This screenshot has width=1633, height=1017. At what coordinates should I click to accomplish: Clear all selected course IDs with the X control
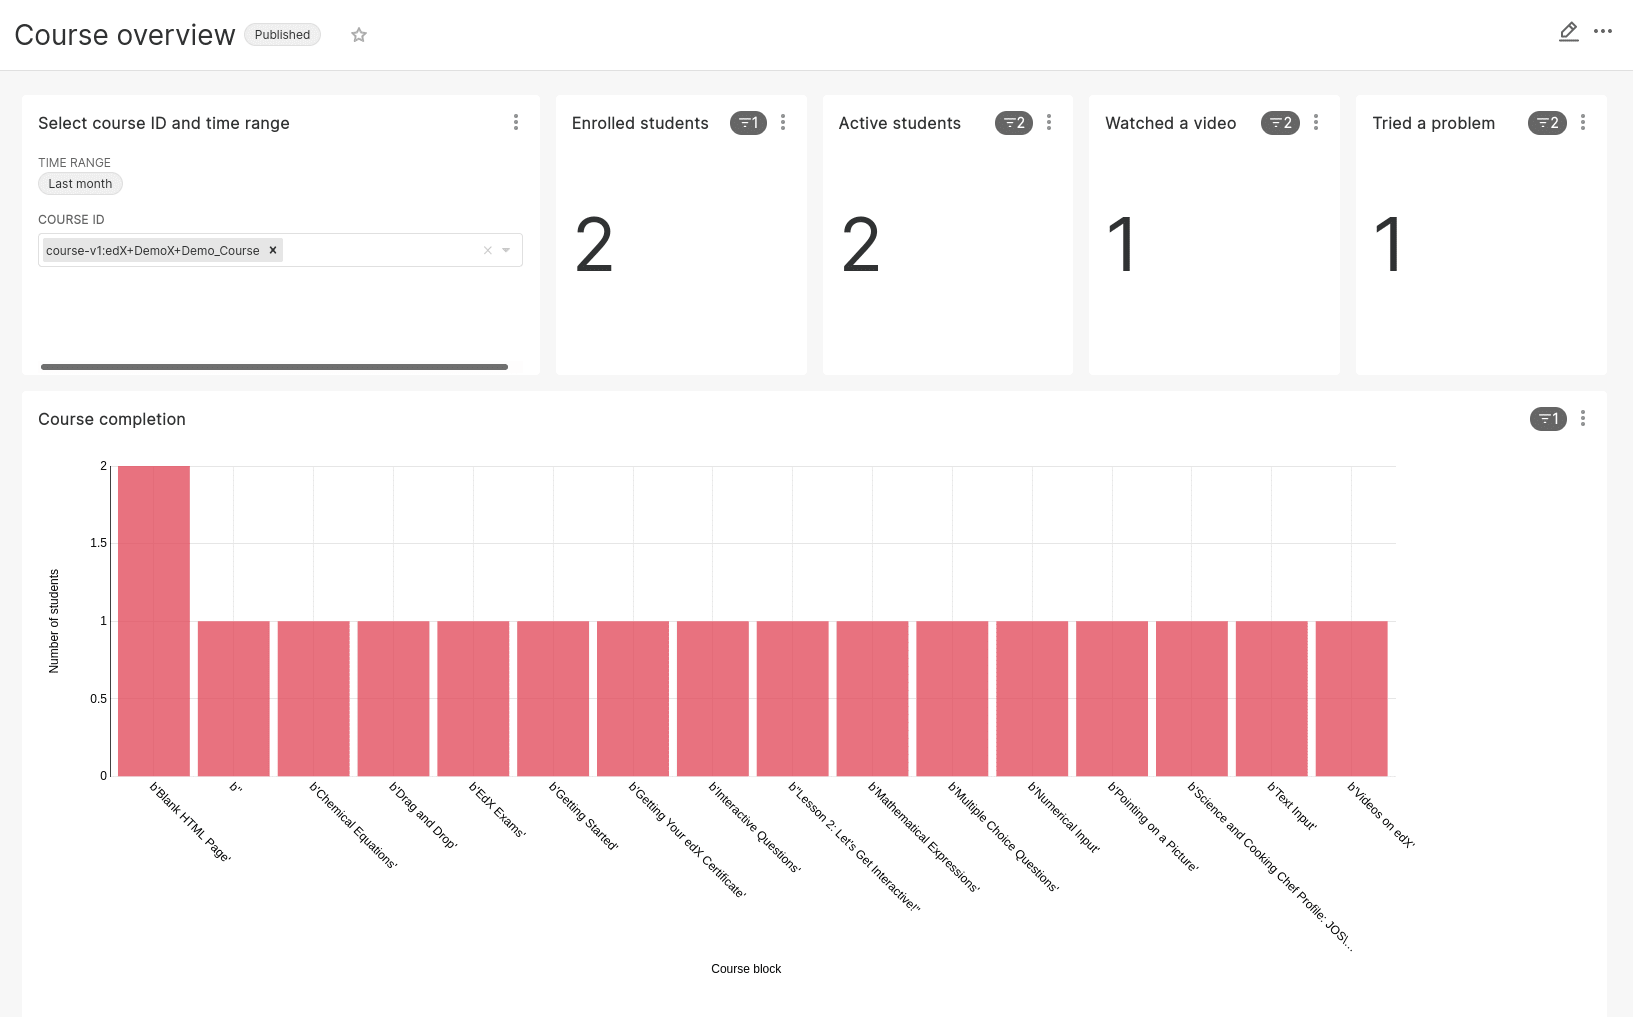[487, 250]
